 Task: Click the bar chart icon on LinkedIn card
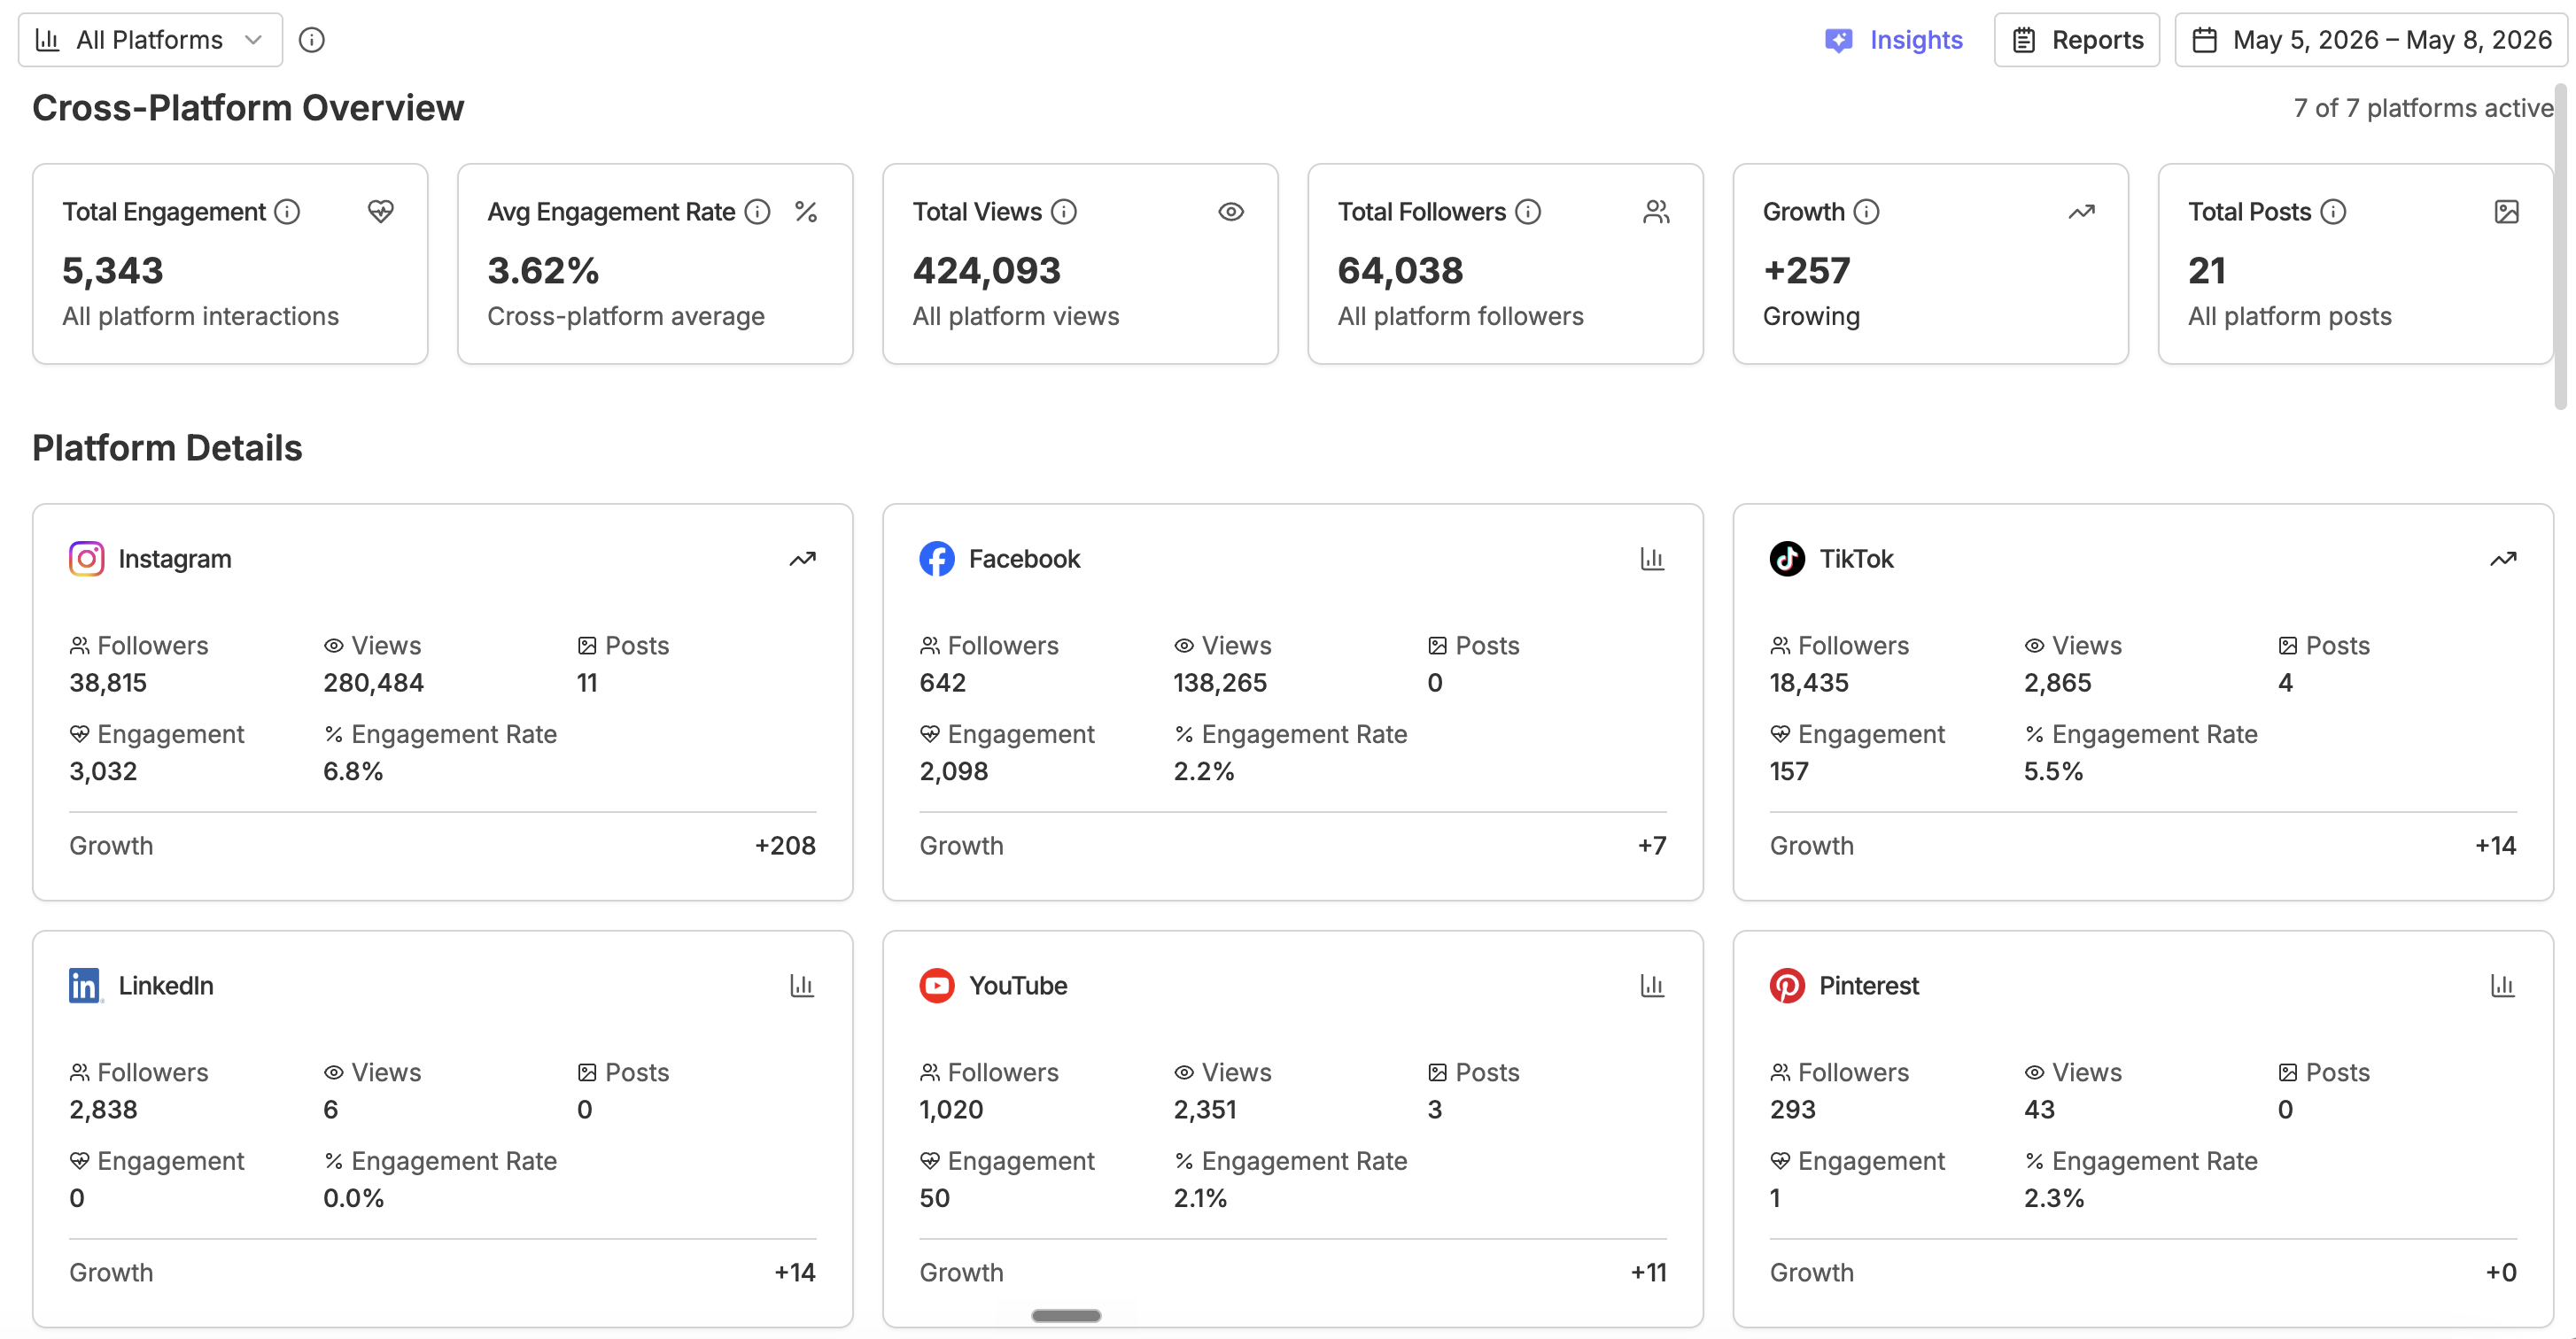point(802,986)
